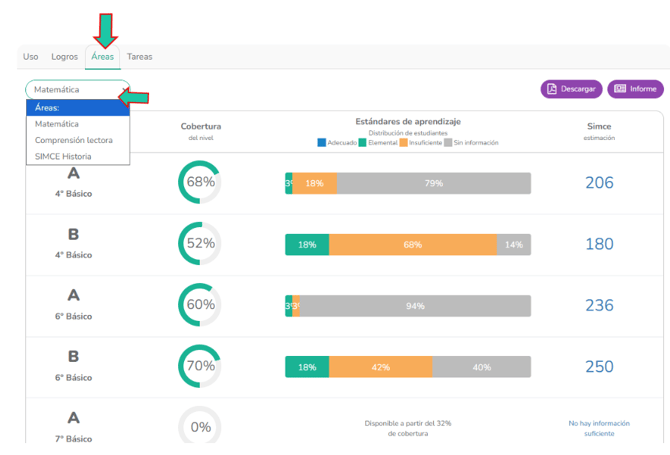Pick the Matemática option in the list
670x455 pixels.
(57, 124)
